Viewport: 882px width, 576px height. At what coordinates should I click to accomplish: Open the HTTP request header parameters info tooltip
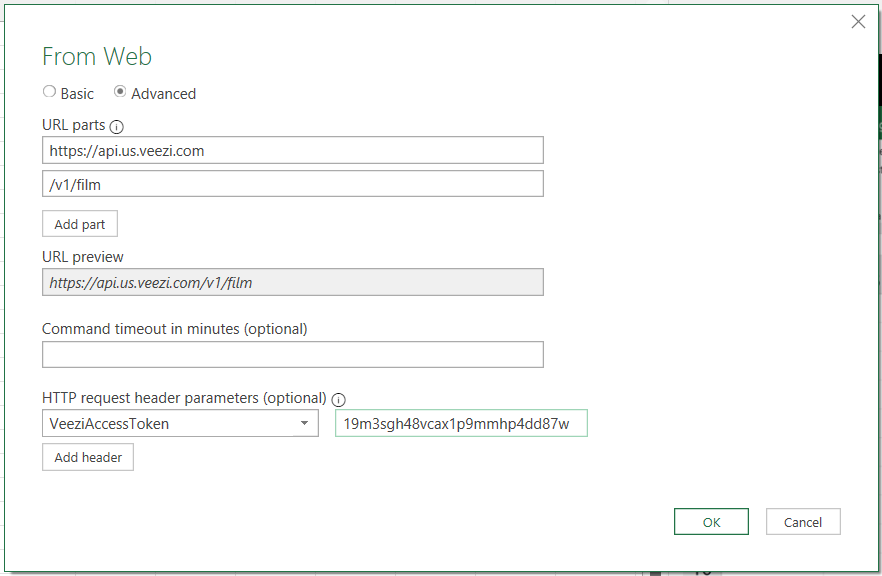click(x=338, y=398)
